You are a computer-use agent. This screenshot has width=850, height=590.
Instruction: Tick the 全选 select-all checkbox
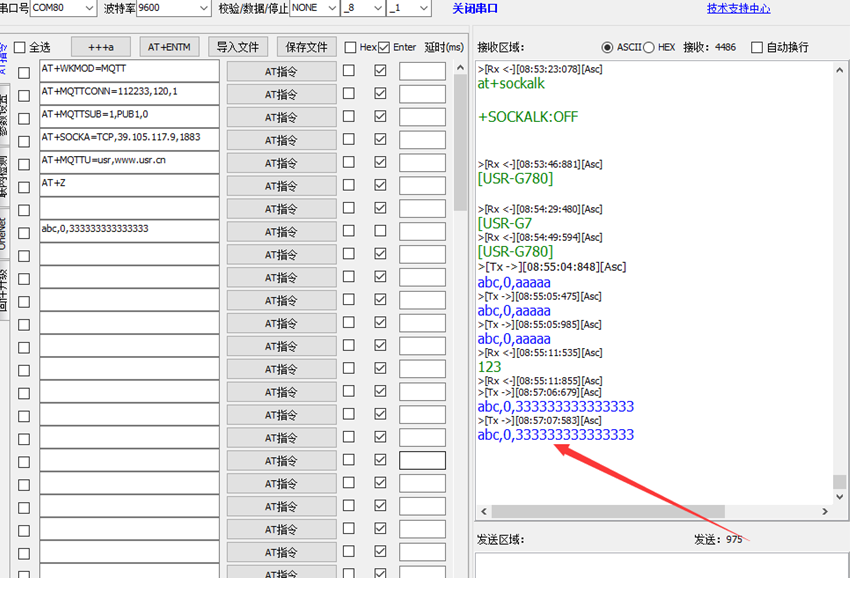(20, 47)
